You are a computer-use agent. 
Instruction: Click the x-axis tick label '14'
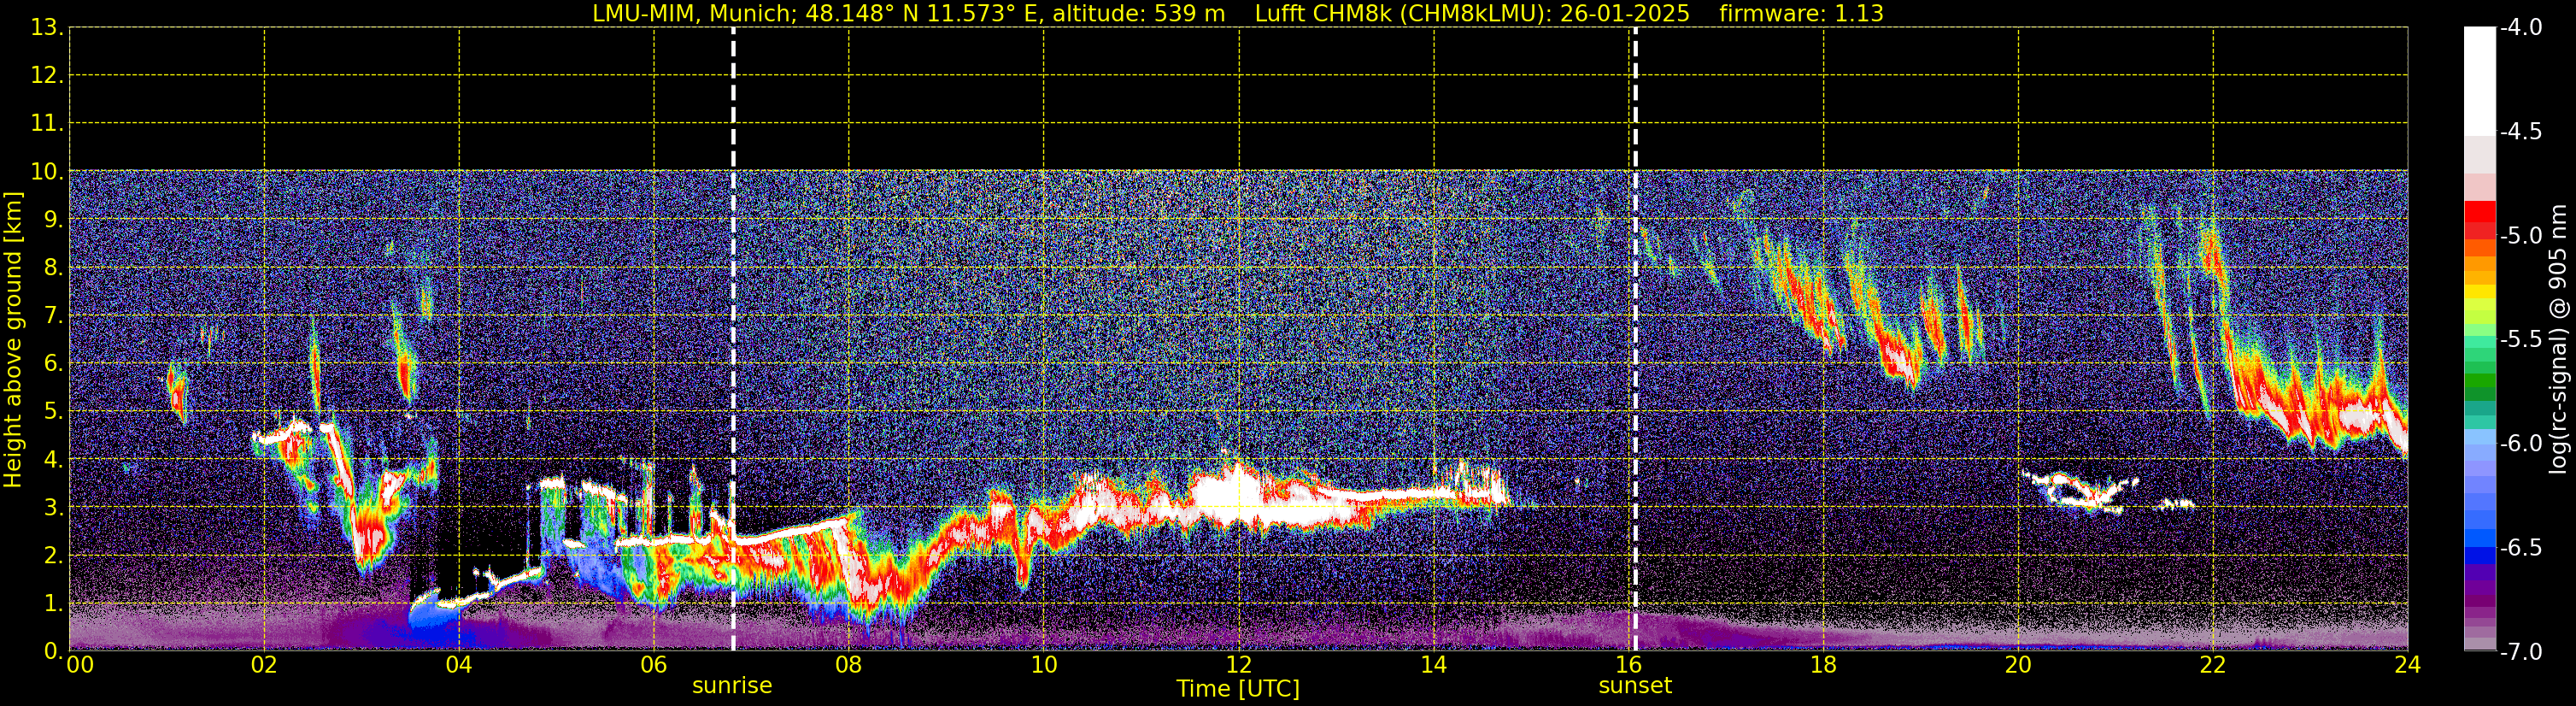tap(1434, 665)
